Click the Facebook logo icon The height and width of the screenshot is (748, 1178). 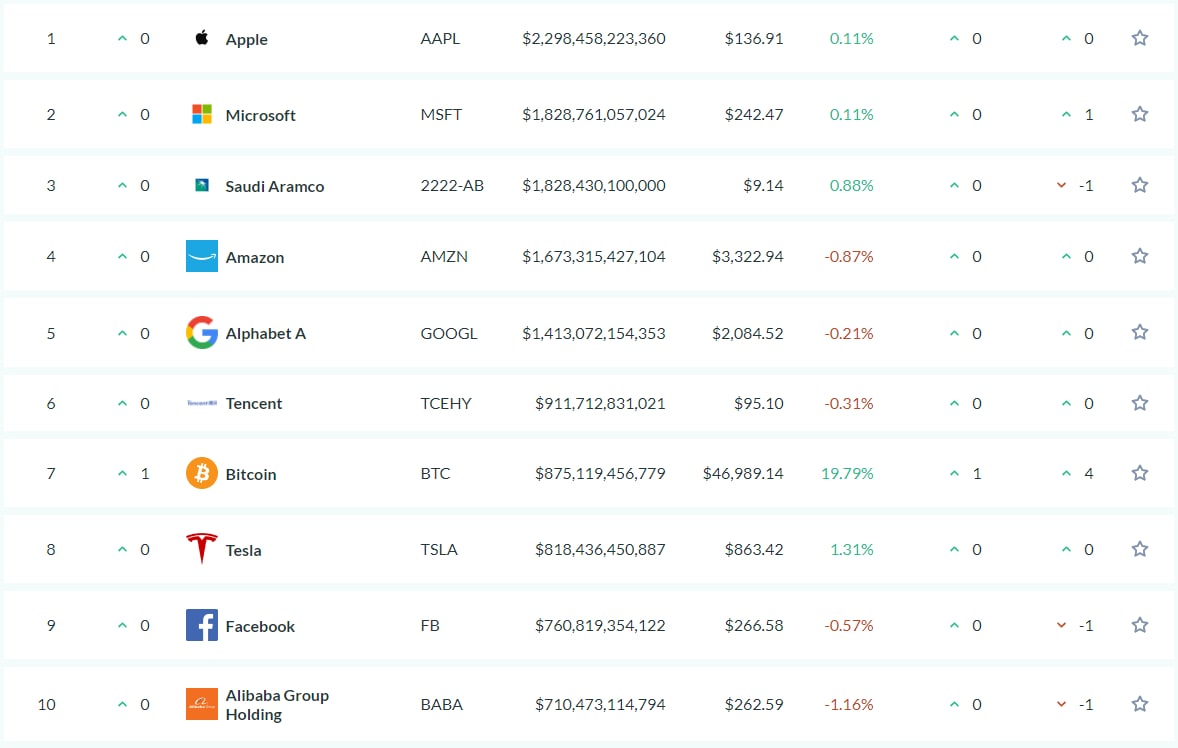click(x=202, y=625)
